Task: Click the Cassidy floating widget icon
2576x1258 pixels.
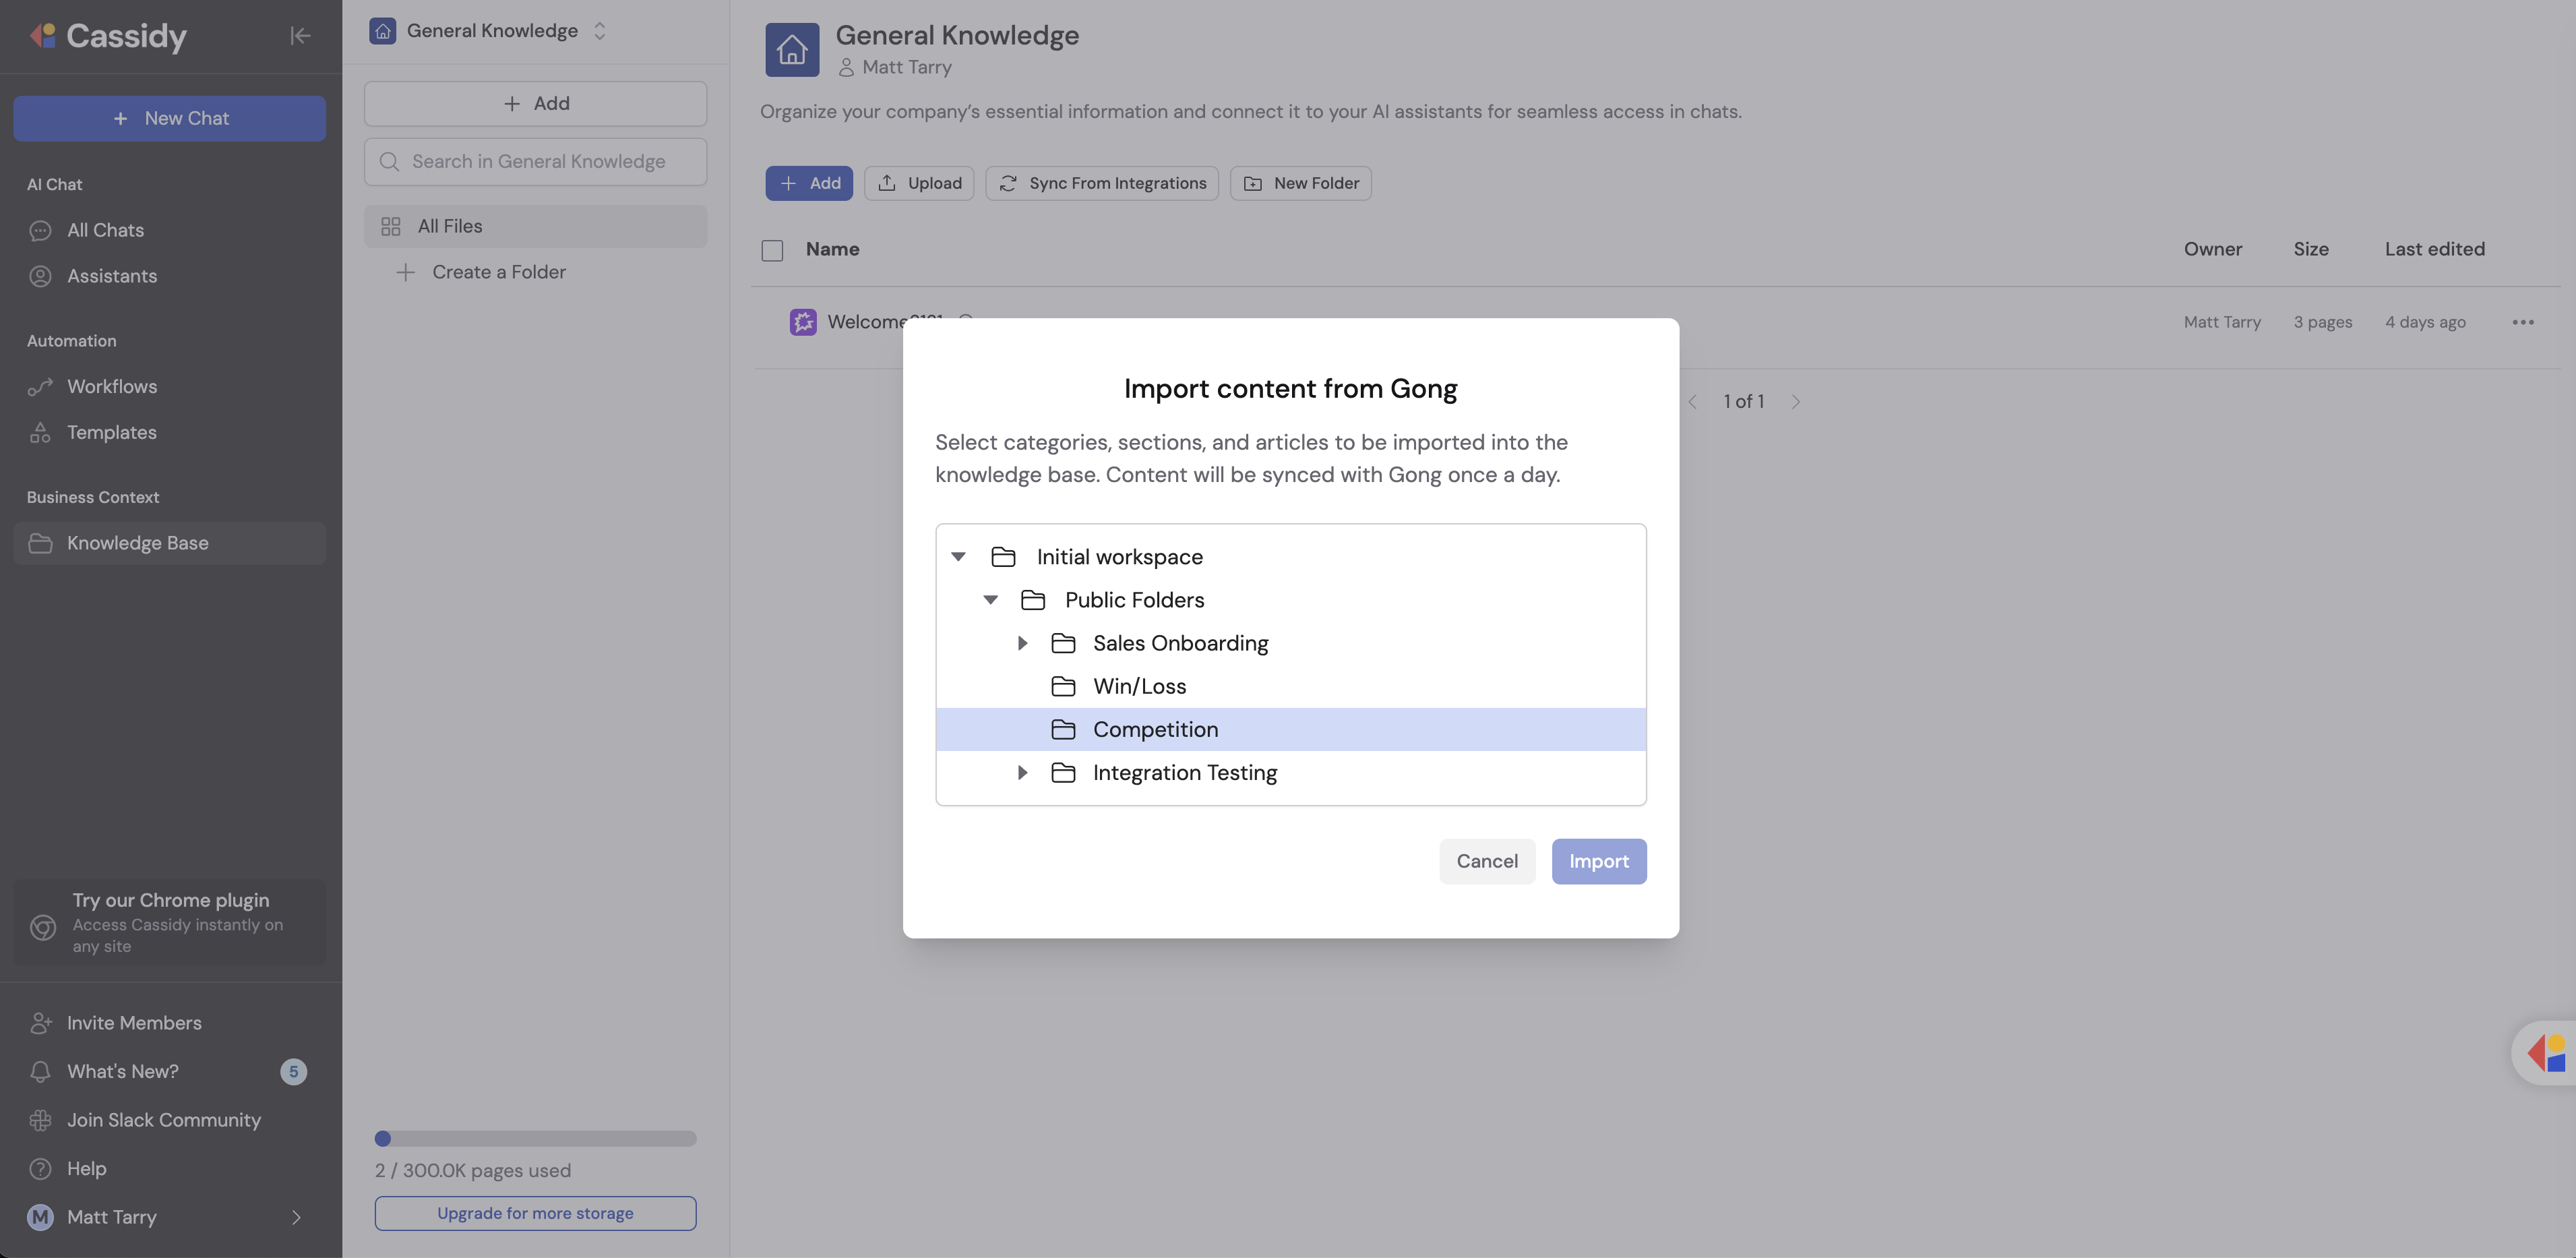Action: point(2546,1053)
